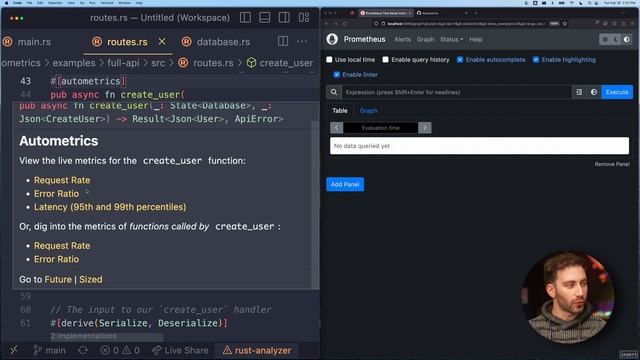Click Prometheus logo icon
Viewport: 640px width, 360px height.
[x=332, y=39]
